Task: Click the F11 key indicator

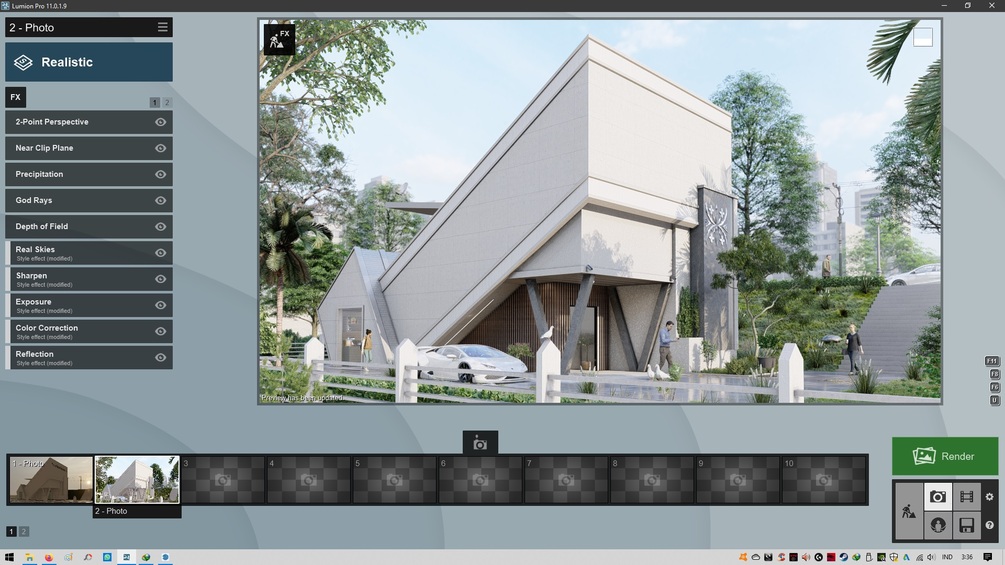Action: [x=992, y=361]
